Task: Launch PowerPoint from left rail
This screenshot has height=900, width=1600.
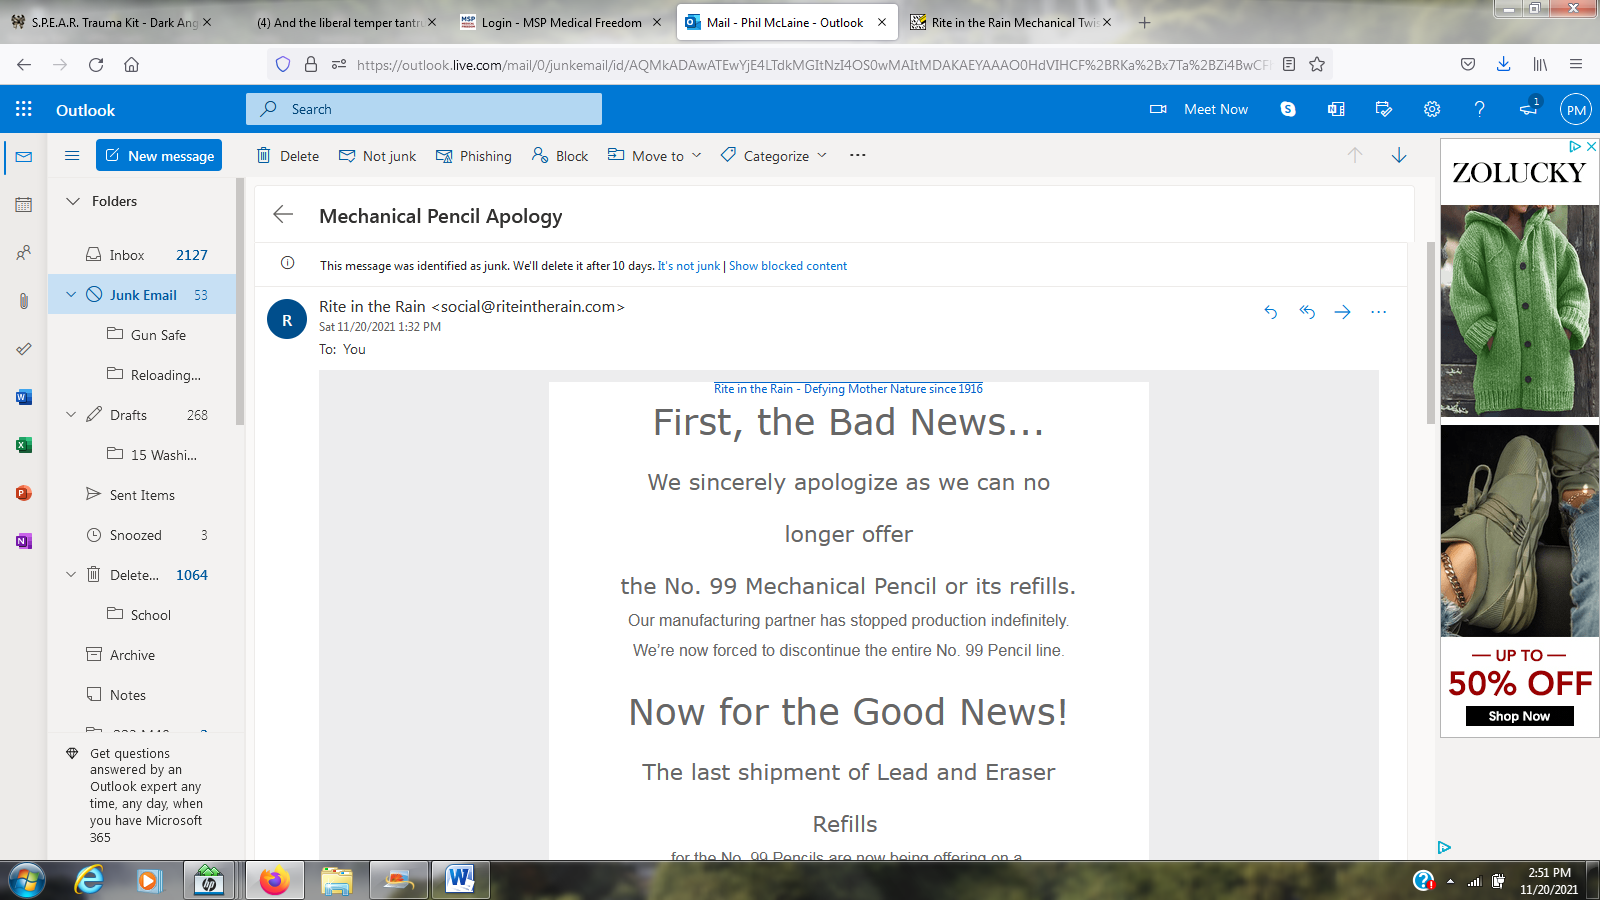Action: tap(24, 493)
